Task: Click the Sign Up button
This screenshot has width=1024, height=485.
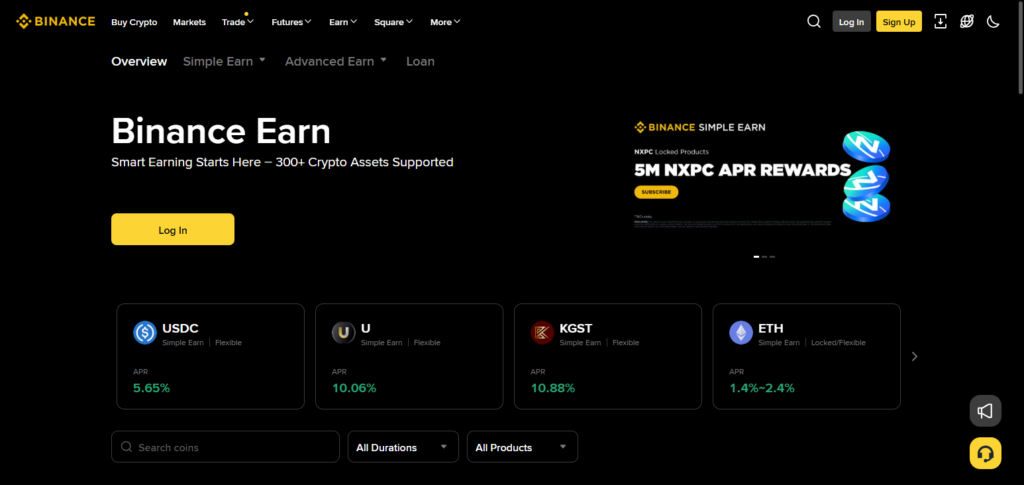Action: point(899,22)
